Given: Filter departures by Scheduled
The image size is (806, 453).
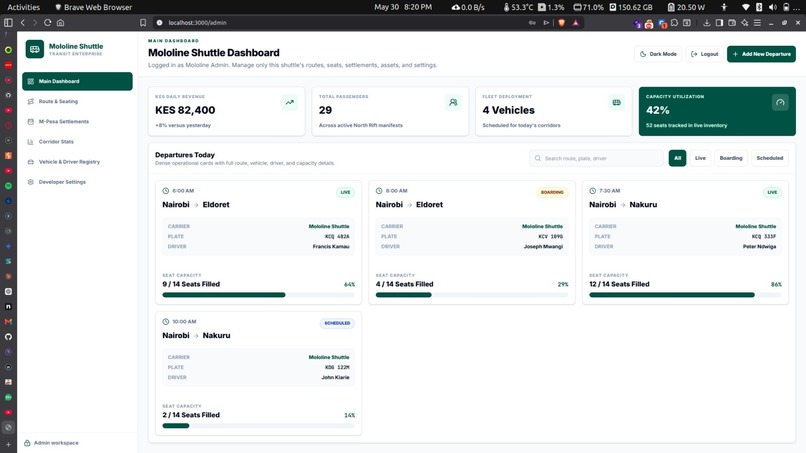Looking at the screenshot, I should click(x=770, y=158).
